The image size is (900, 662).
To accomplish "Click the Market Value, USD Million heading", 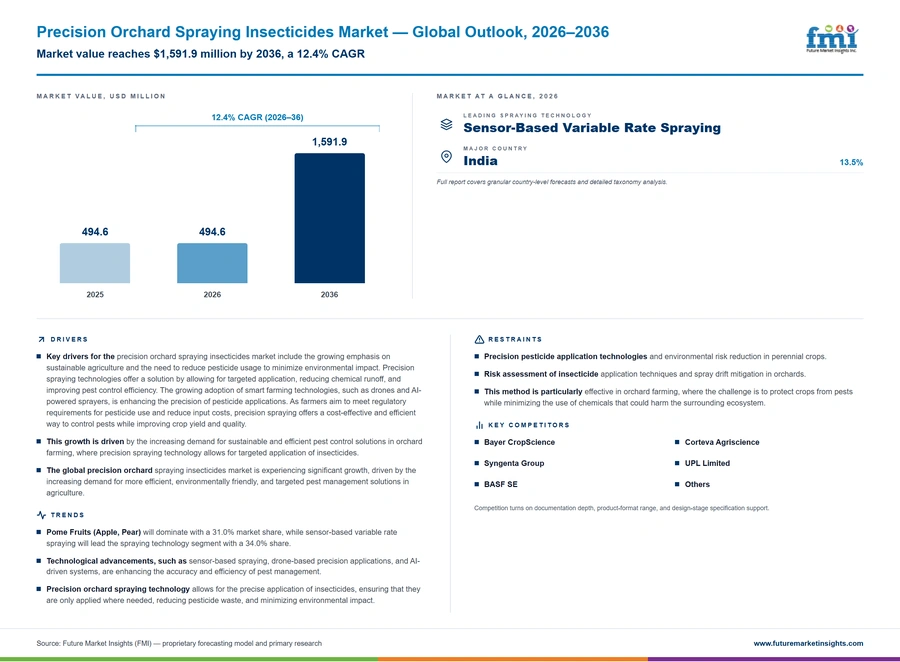I will 101,96.
